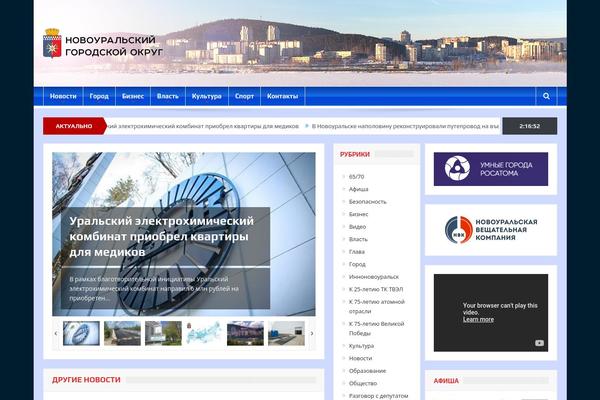This screenshot has width=600, height=400.
Task: Open the Видео rubric
Action: [357, 227]
